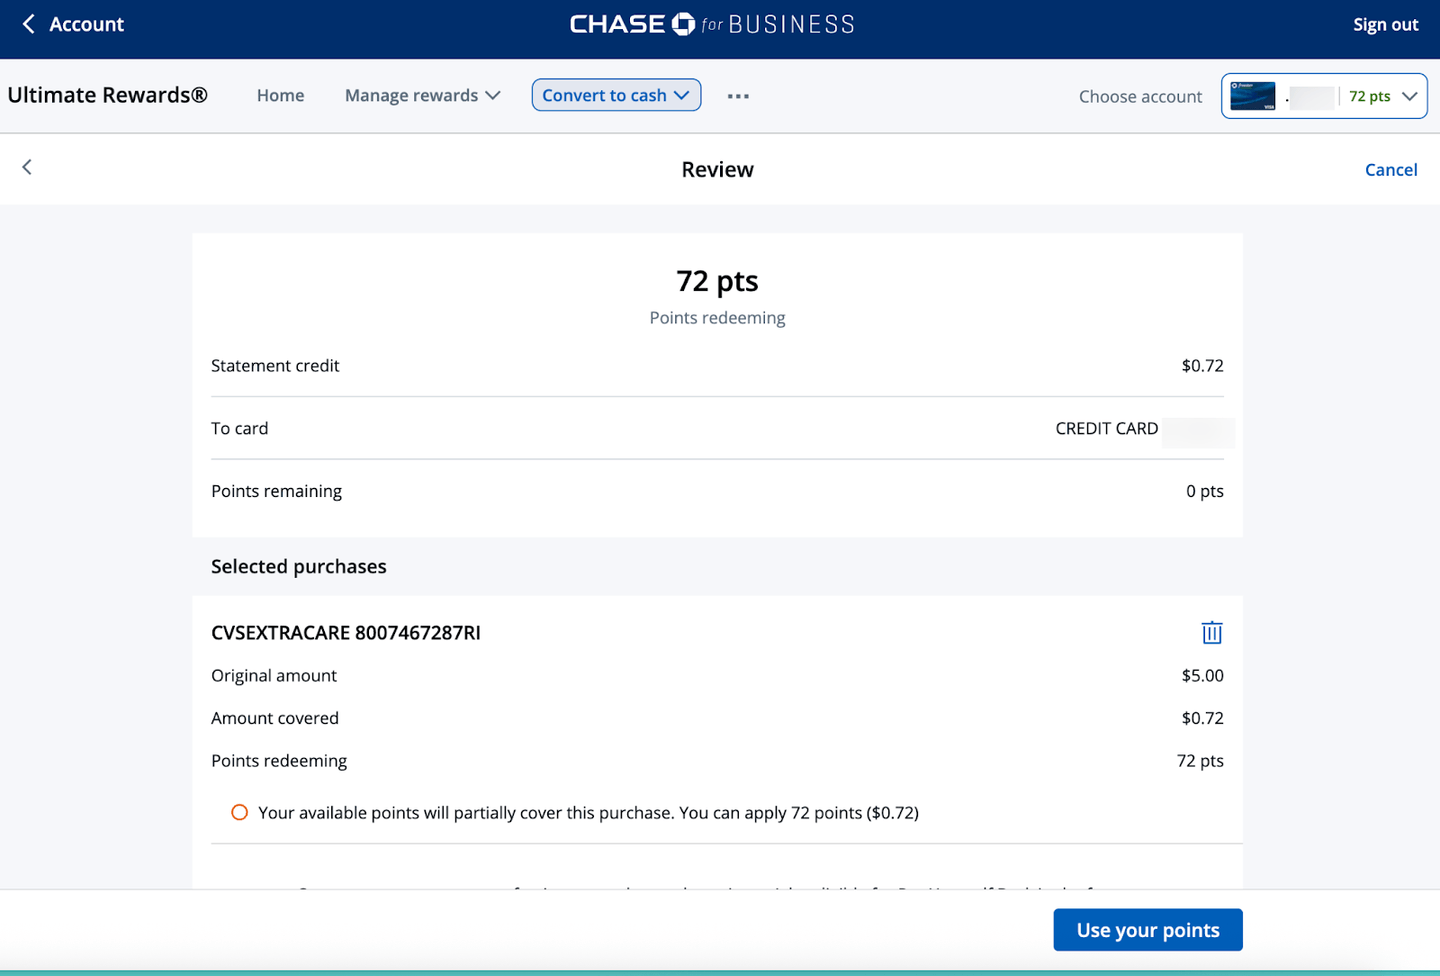
Task: Click the Account text in header
Action: click(86, 24)
